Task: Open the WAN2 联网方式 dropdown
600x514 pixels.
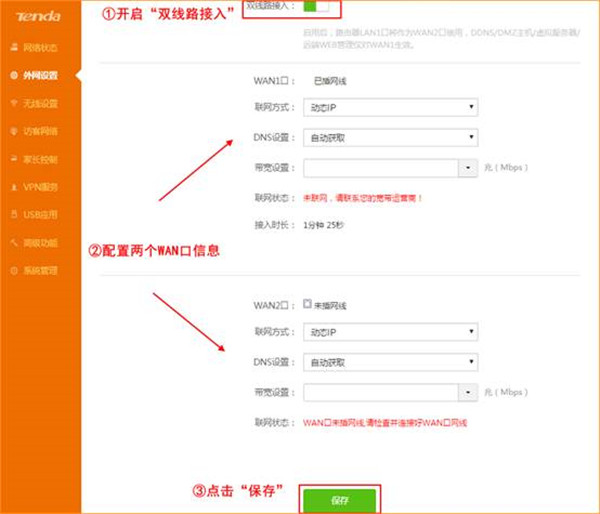Action: click(x=390, y=332)
